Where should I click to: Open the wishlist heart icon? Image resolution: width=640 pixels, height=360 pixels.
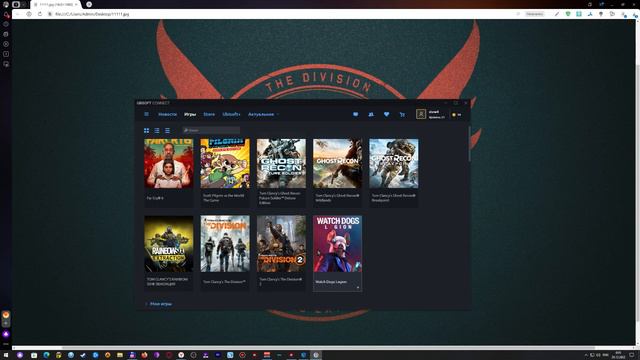387,114
